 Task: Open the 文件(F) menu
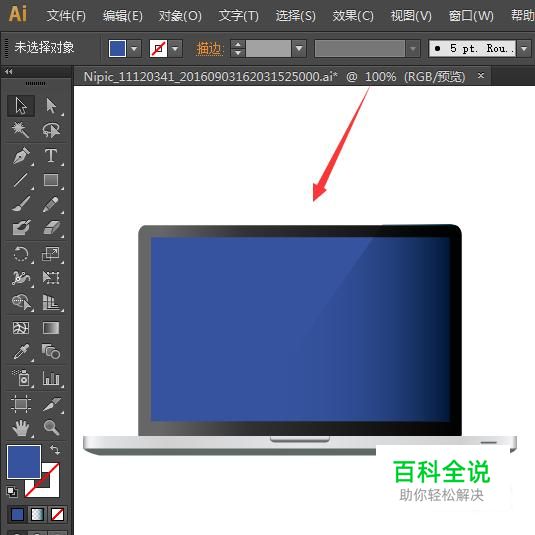[x=66, y=16]
